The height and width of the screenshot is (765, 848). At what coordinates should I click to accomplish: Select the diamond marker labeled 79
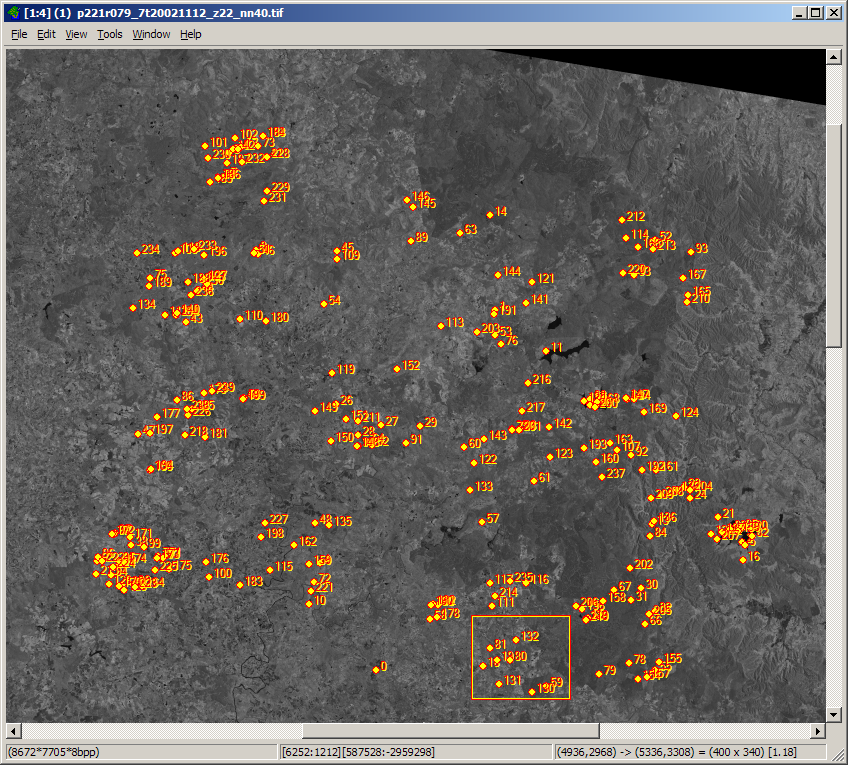(x=599, y=673)
